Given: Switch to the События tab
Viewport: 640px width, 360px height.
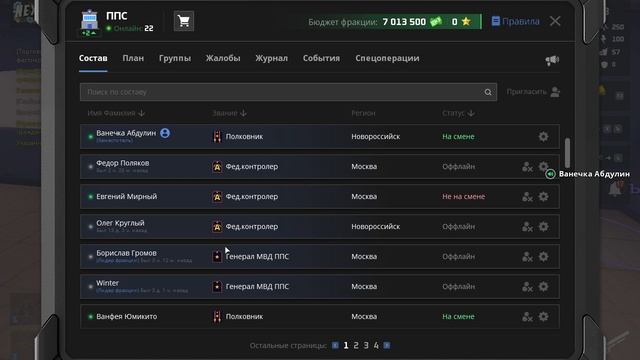Looking at the screenshot, I should (x=321, y=58).
